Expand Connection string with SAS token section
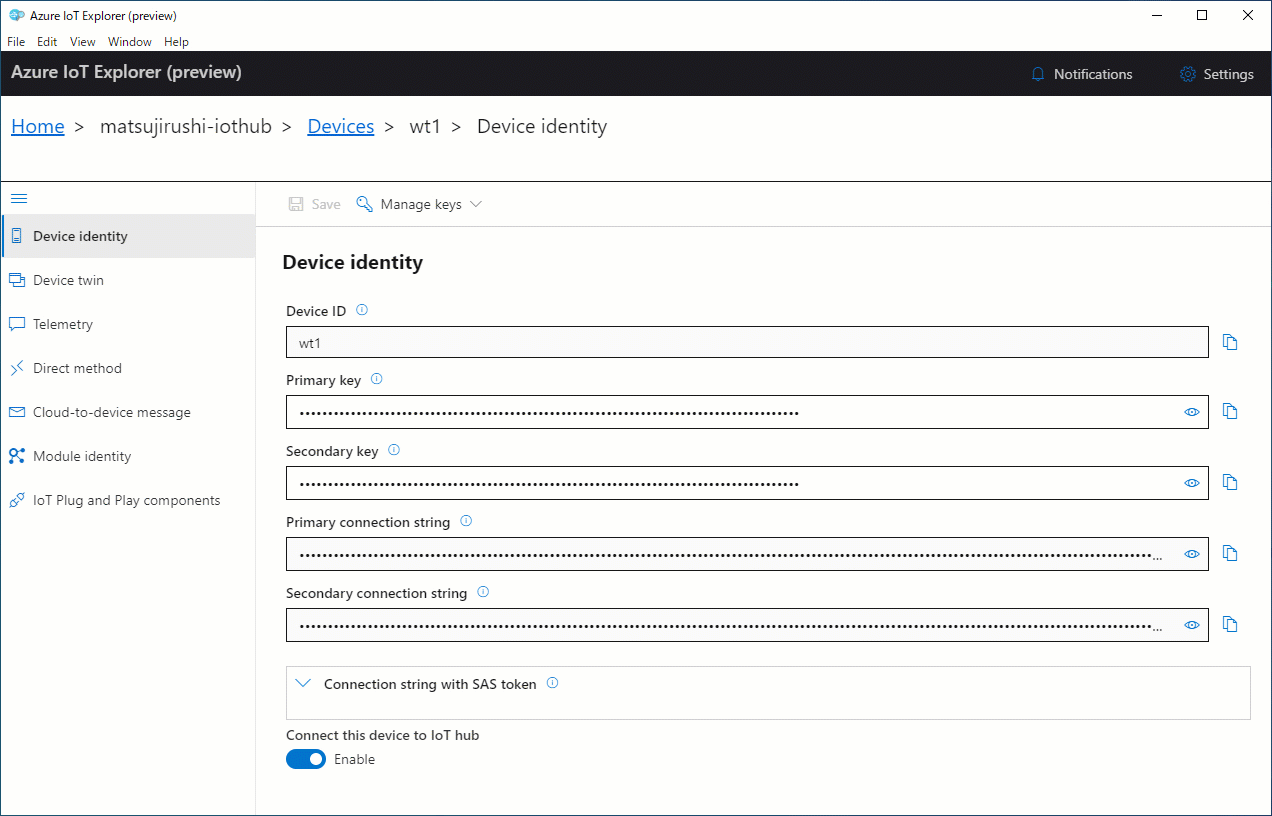Viewport: 1272px width, 816px height. [x=304, y=684]
